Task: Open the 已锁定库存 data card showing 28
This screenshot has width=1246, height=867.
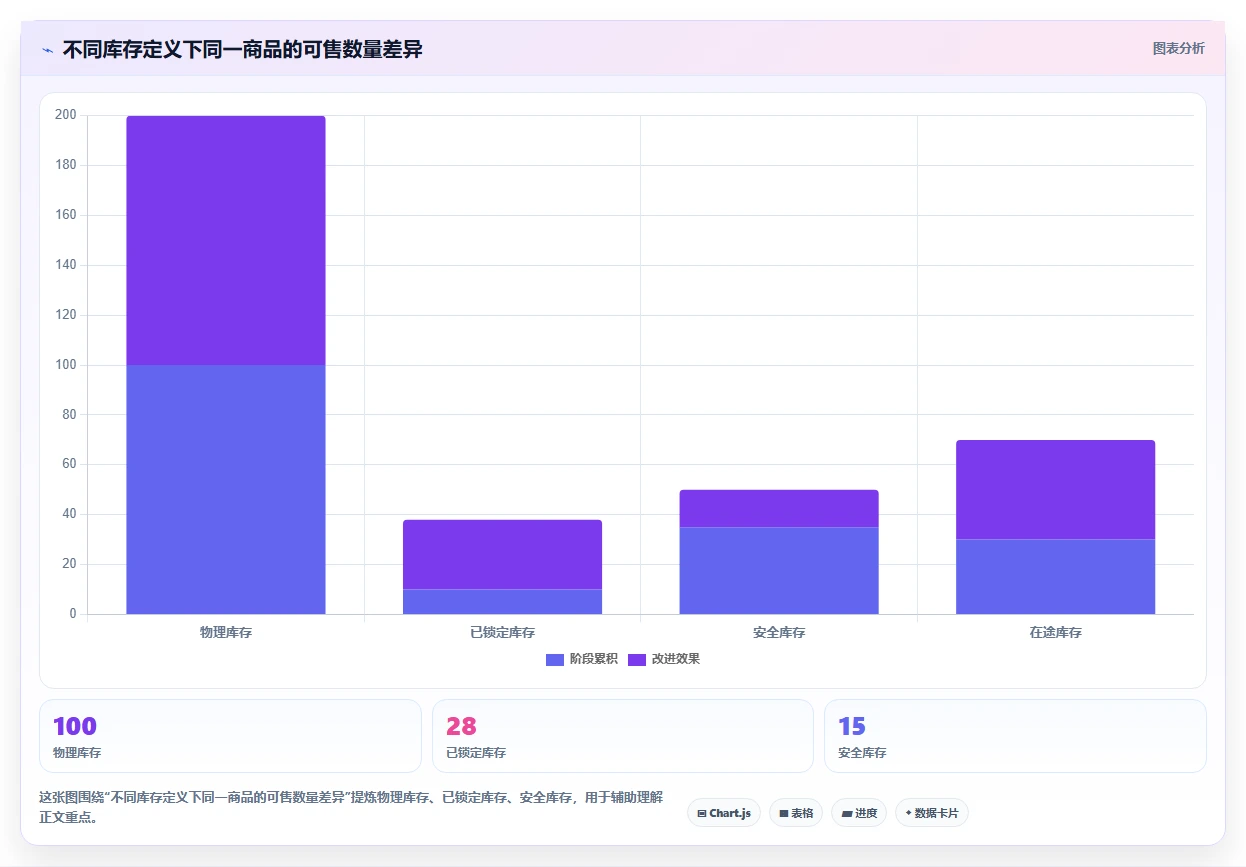Action: (x=623, y=736)
